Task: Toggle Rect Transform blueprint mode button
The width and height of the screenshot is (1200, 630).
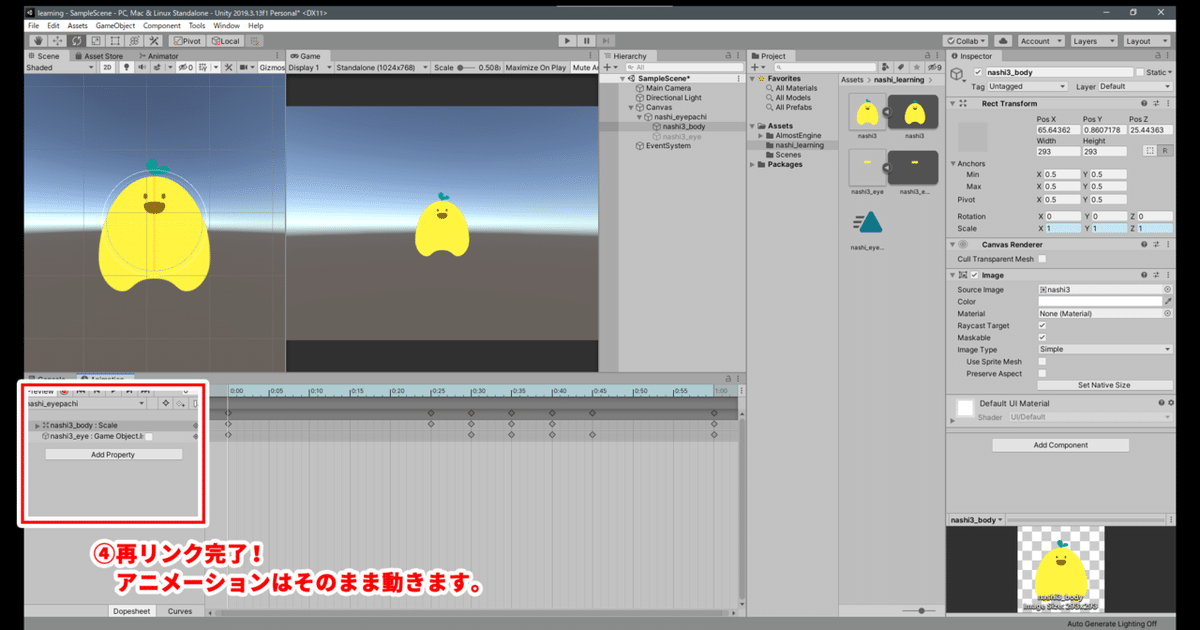Action: pyautogui.click(x=1150, y=150)
